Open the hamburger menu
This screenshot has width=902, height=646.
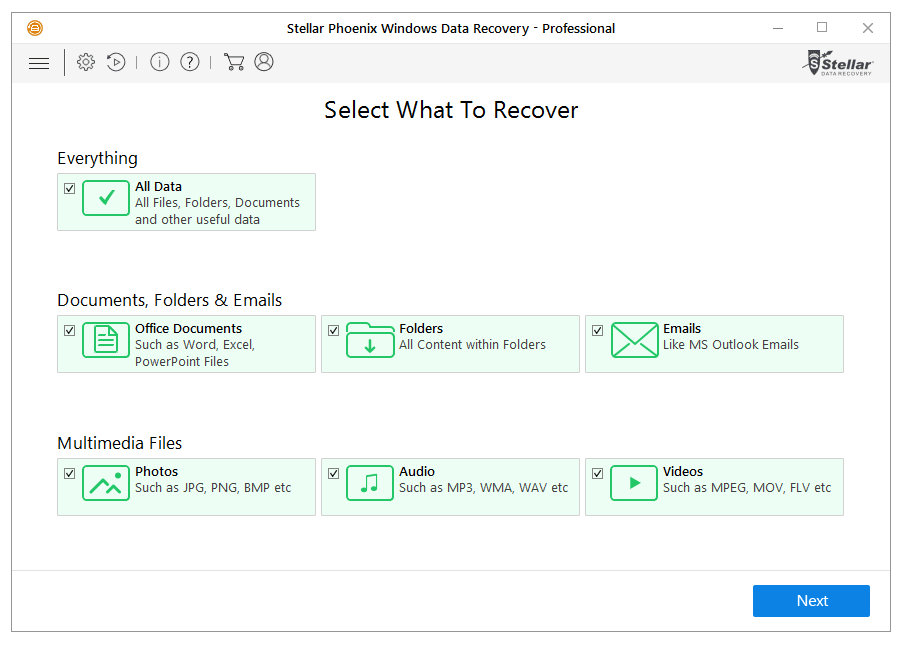[x=39, y=63]
